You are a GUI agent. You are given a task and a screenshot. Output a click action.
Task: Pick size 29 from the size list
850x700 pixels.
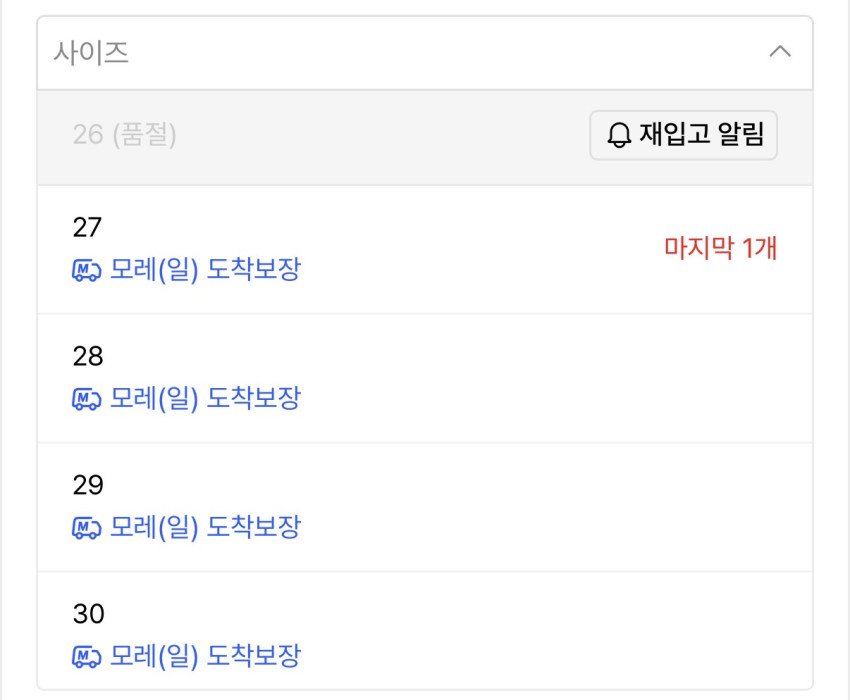click(88, 486)
